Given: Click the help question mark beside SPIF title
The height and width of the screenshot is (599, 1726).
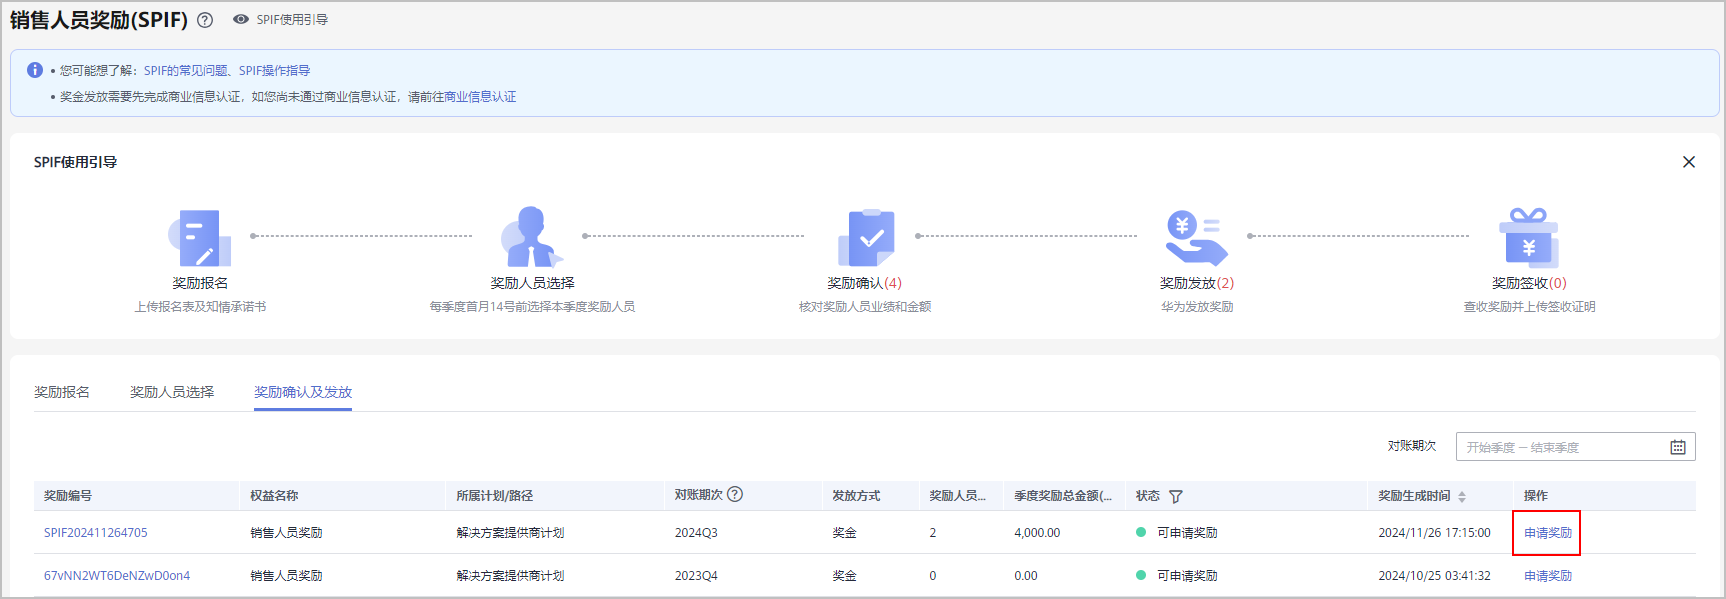Looking at the screenshot, I should 205,20.
